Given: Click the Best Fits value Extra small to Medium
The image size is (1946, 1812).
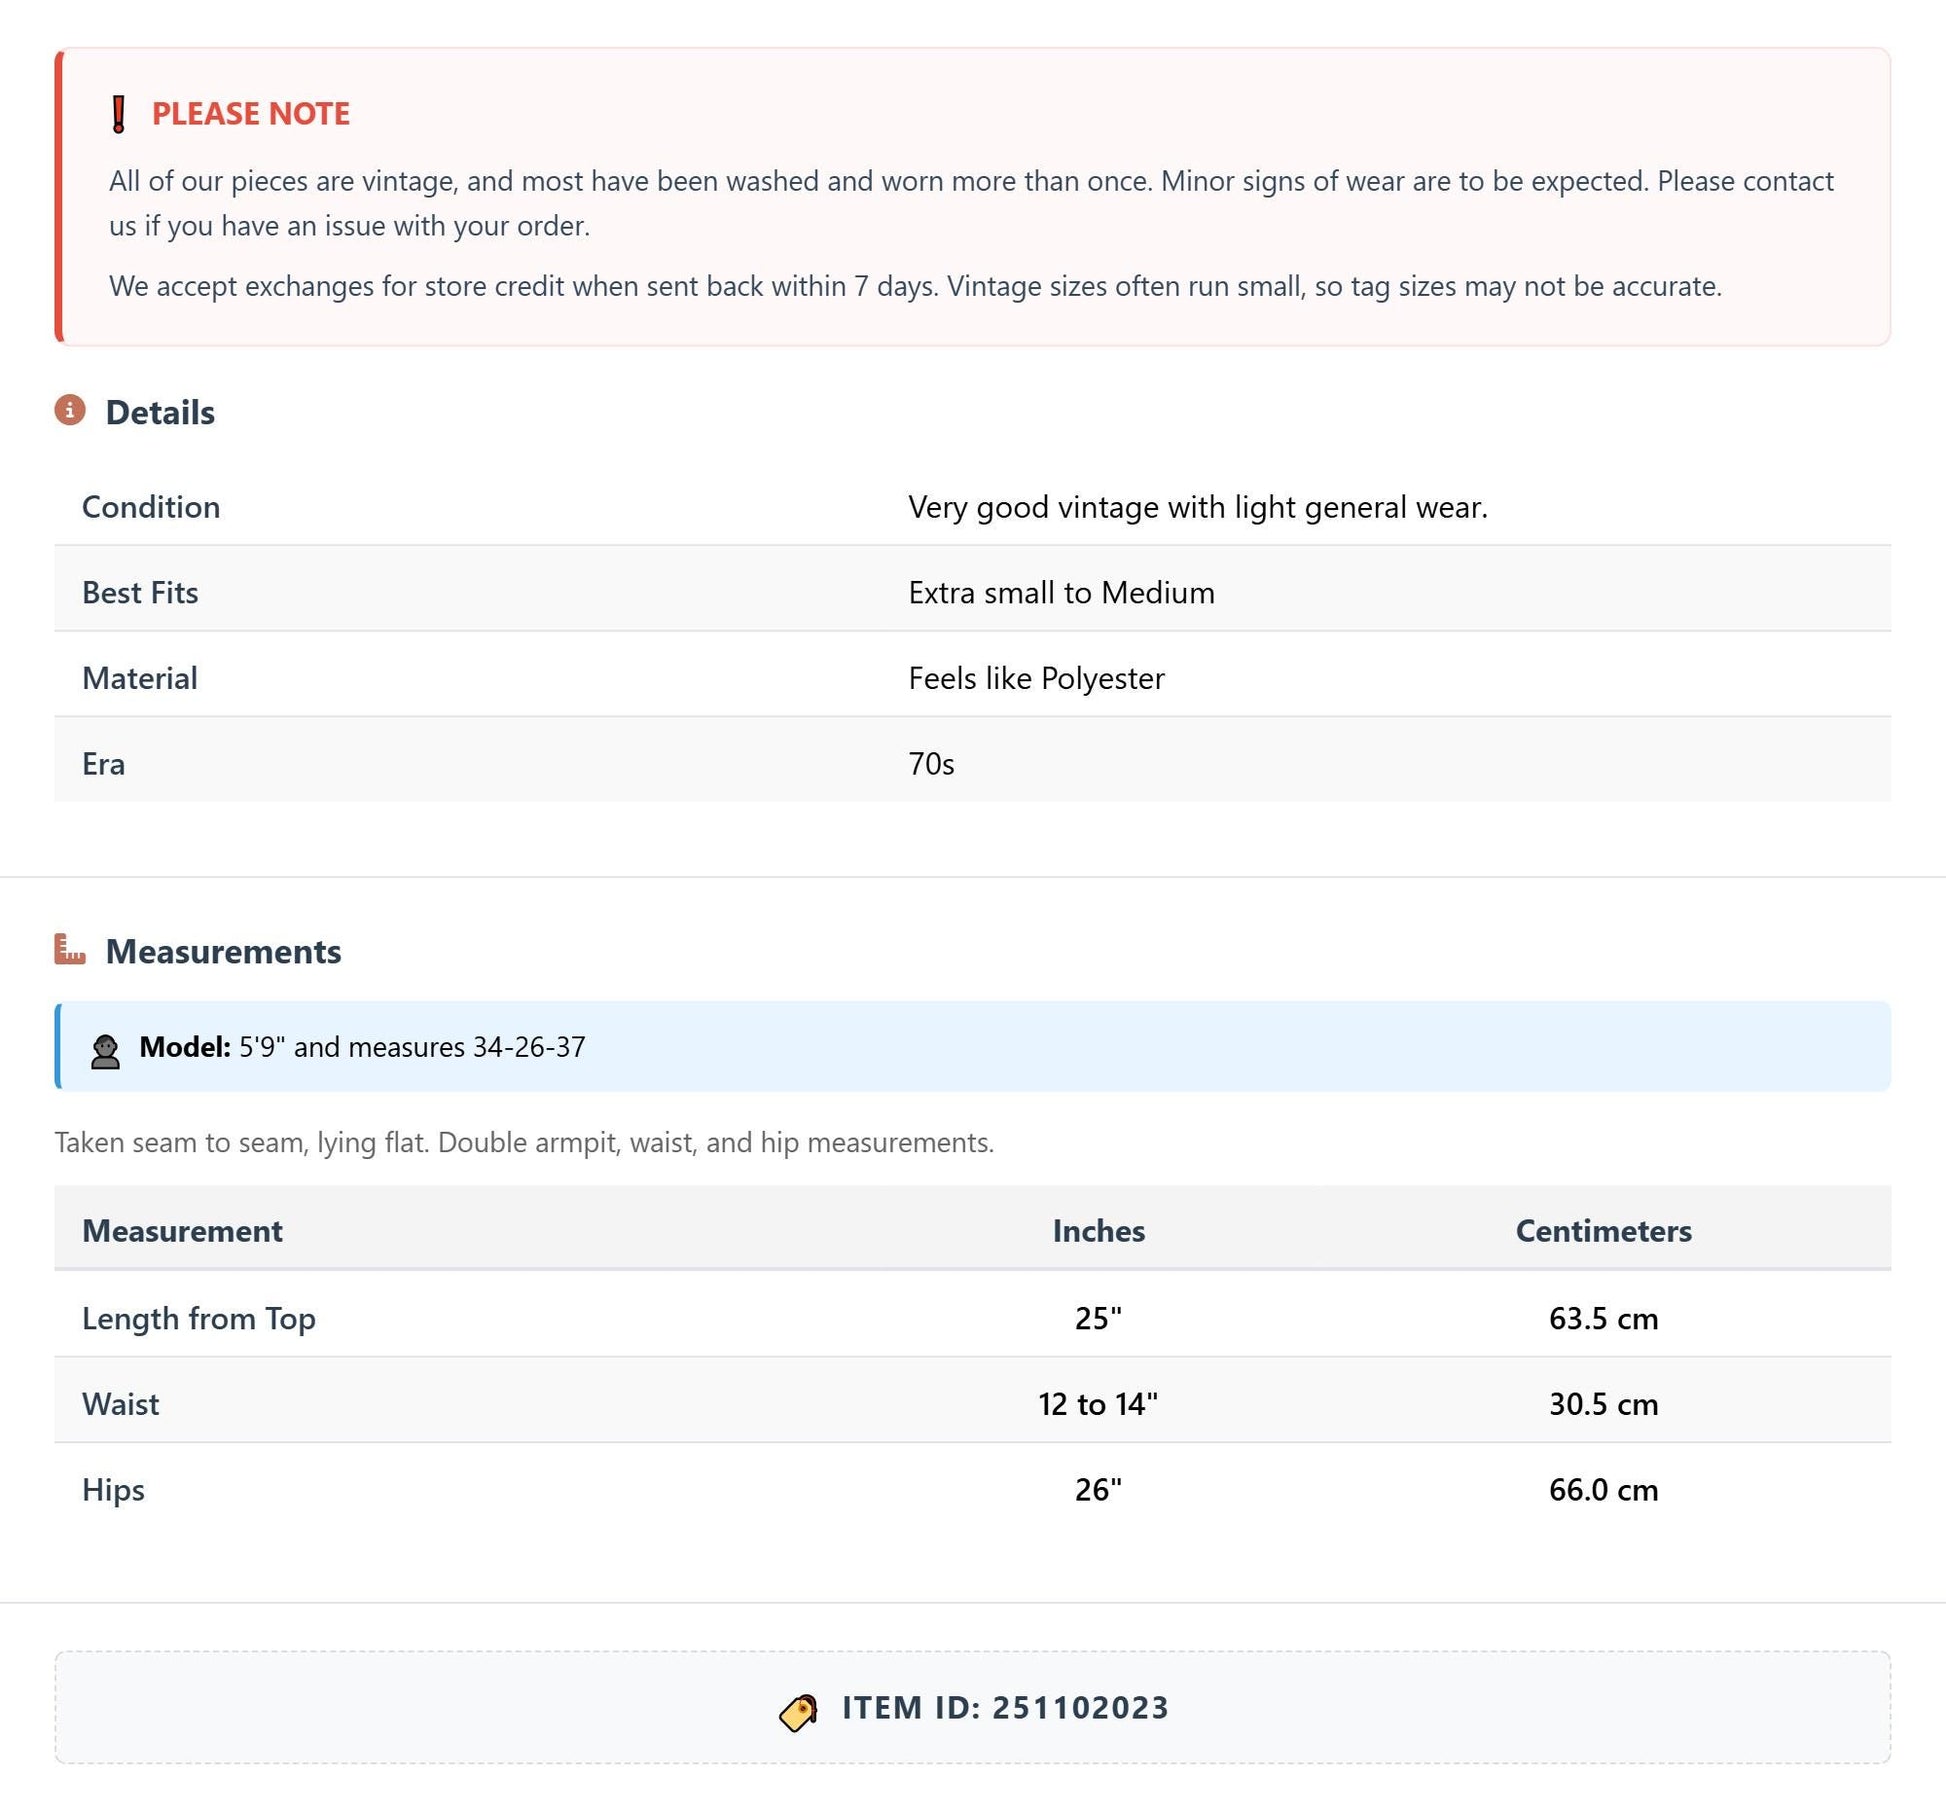Looking at the screenshot, I should point(1061,593).
